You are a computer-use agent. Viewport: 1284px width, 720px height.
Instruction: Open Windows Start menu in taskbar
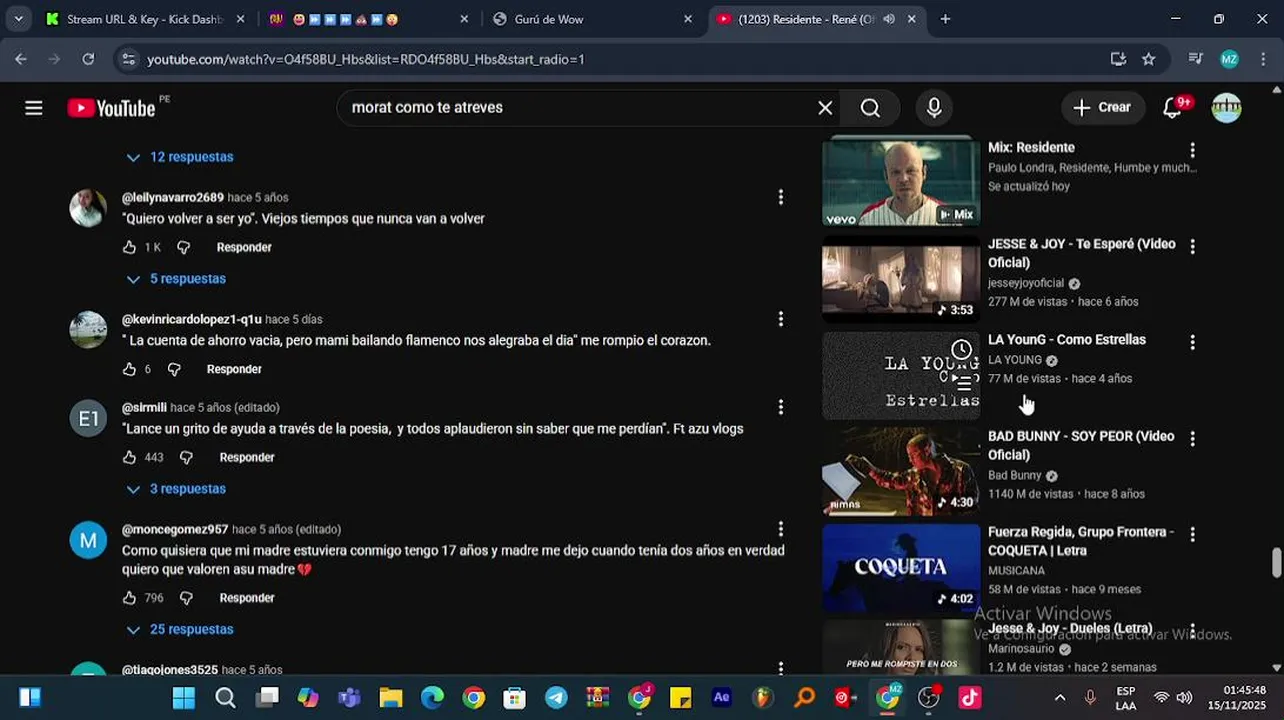pos(184,698)
